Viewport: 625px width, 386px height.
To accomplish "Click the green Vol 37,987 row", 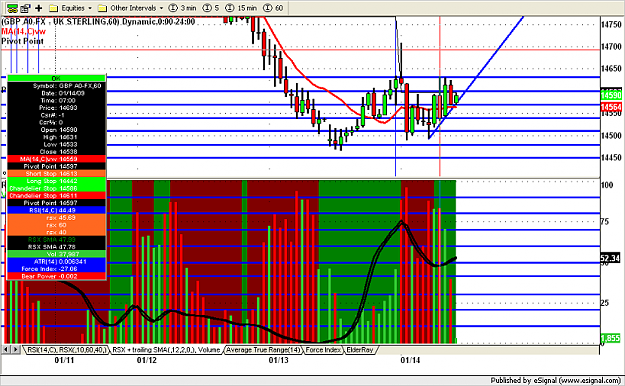I will click(x=56, y=254).
